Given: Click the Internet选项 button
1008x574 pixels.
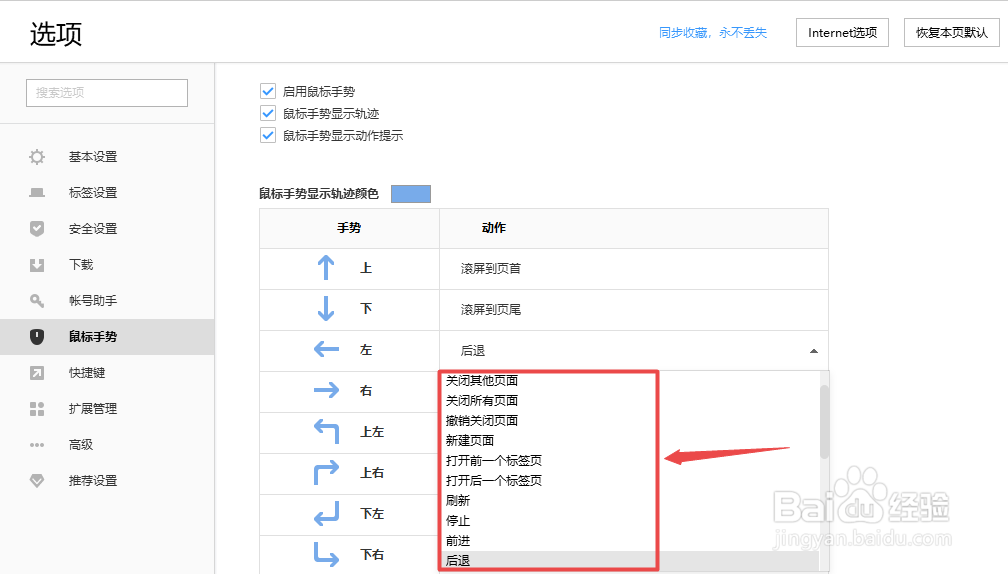Looking at the screenshot, I should pos(842,33).
